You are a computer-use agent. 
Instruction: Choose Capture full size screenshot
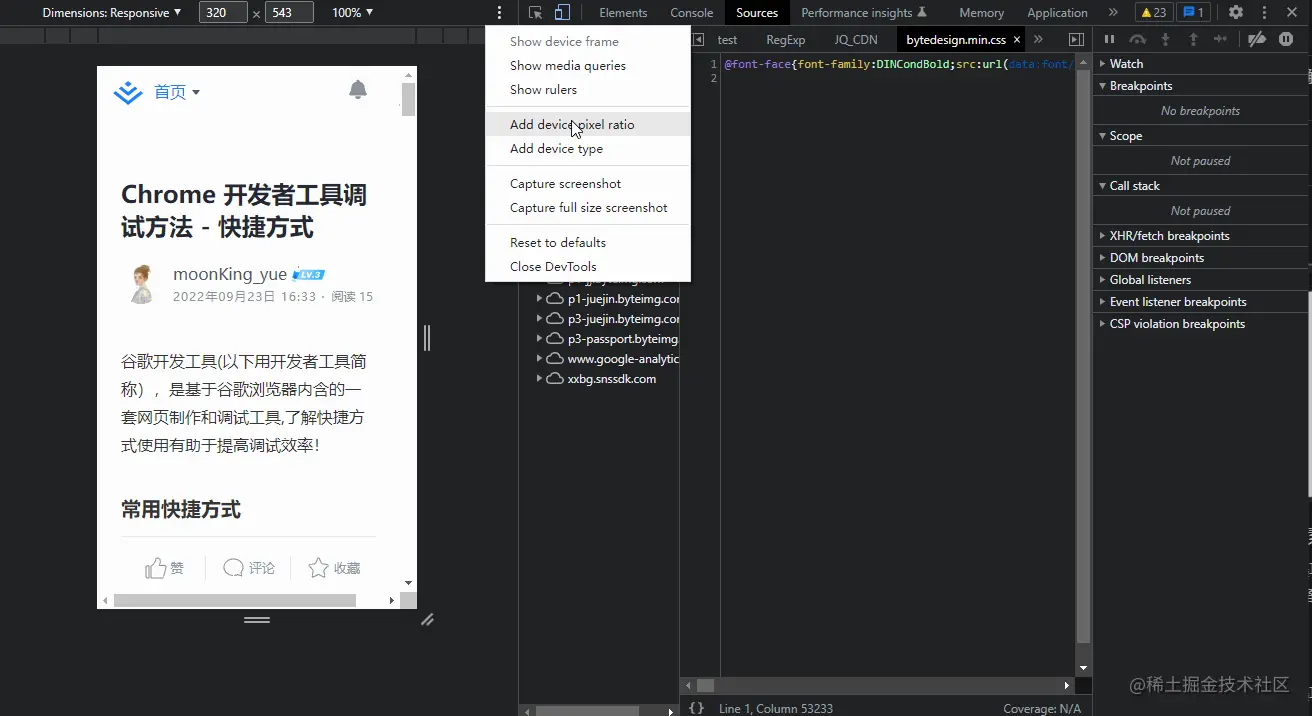point(588,208)
